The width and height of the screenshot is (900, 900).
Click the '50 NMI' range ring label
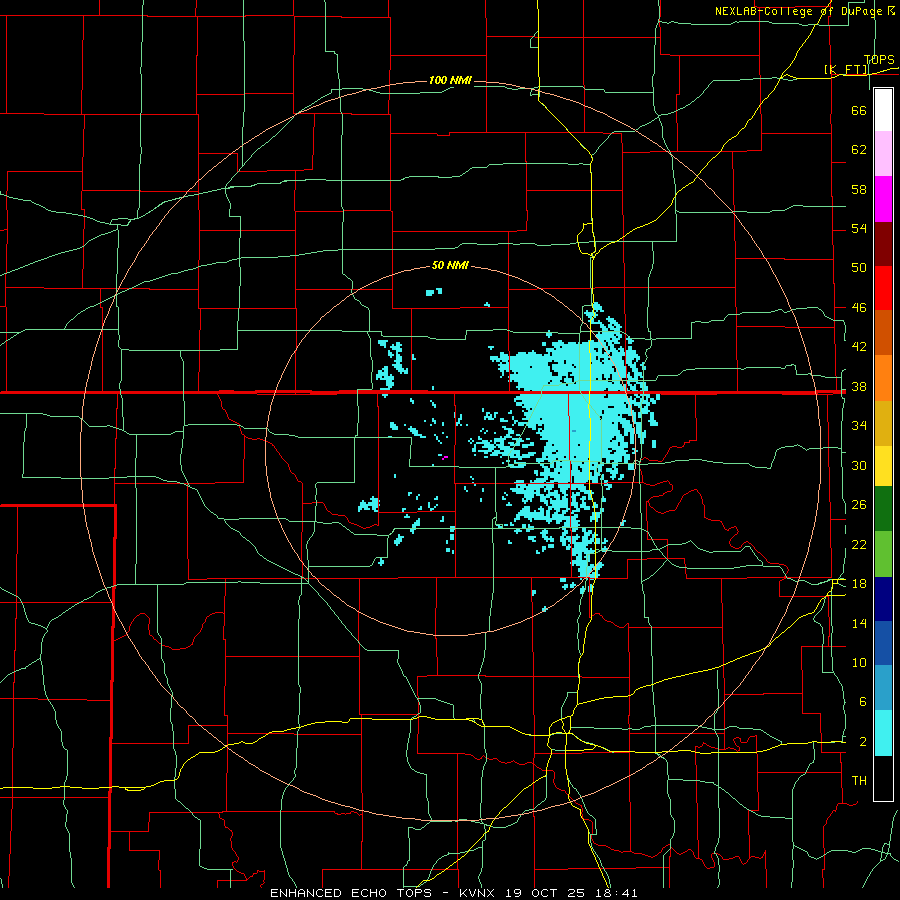pos(450,265)
